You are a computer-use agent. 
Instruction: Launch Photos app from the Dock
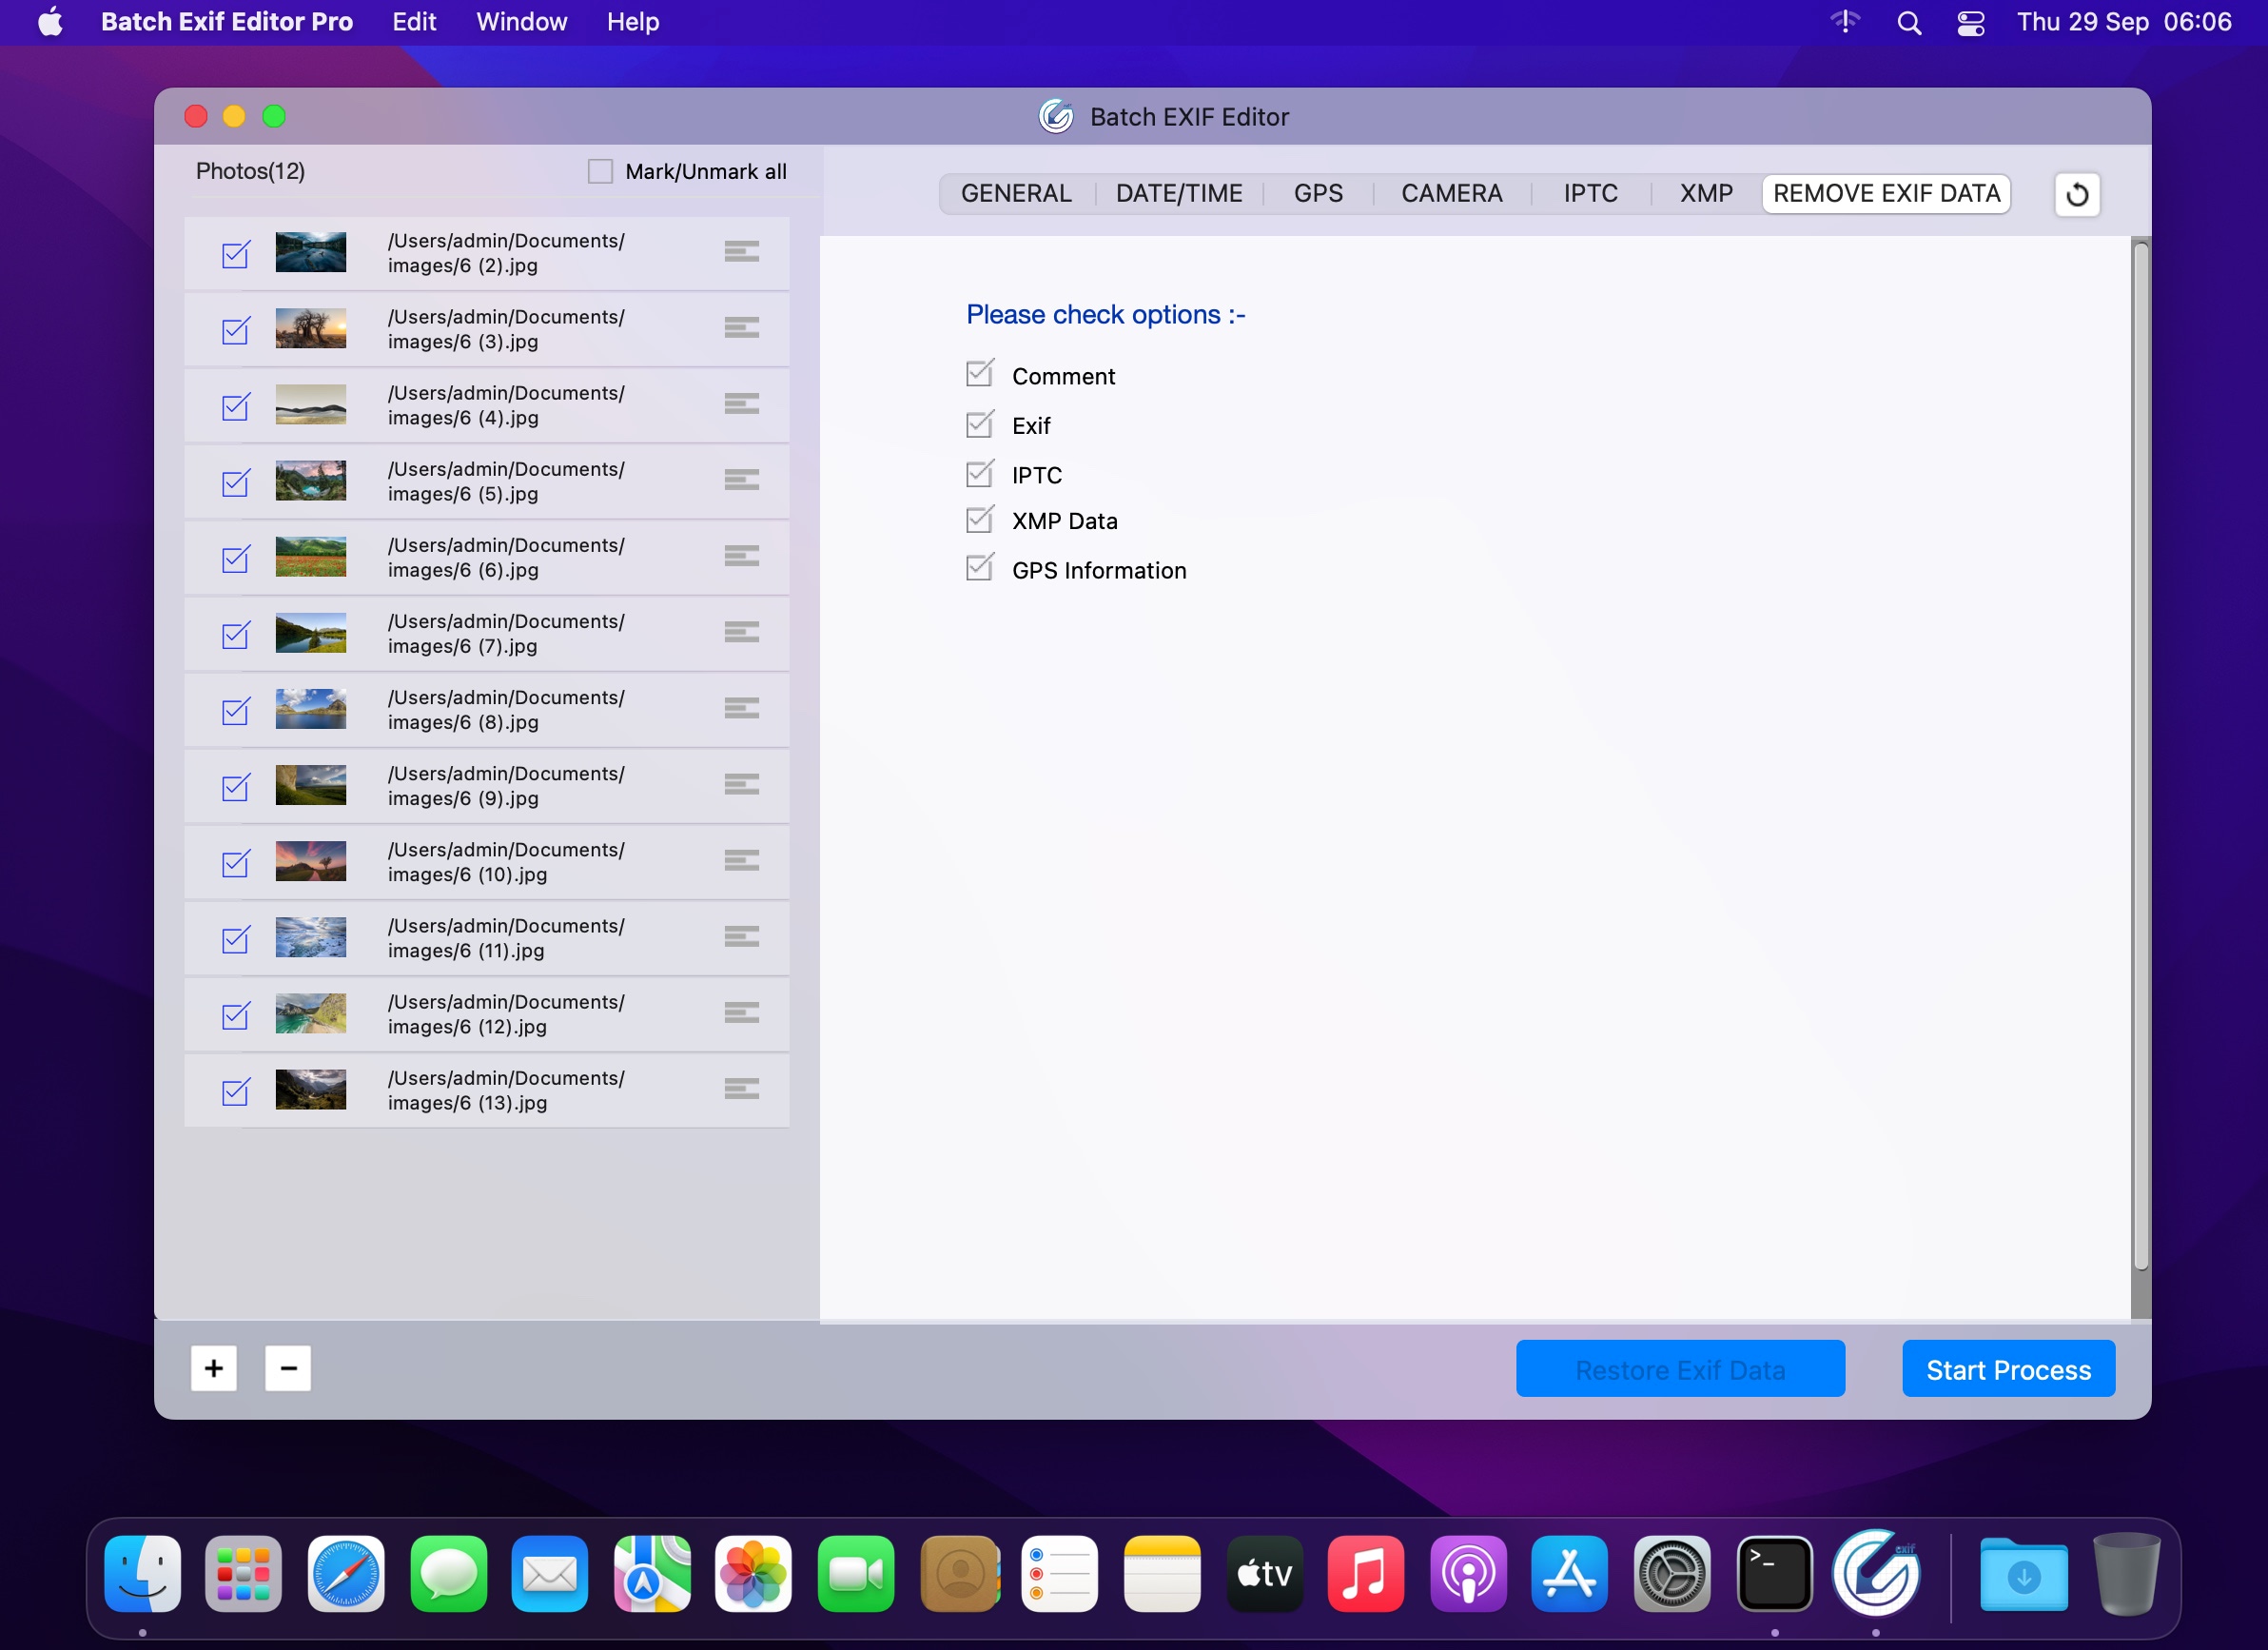tap(753, 1574)
